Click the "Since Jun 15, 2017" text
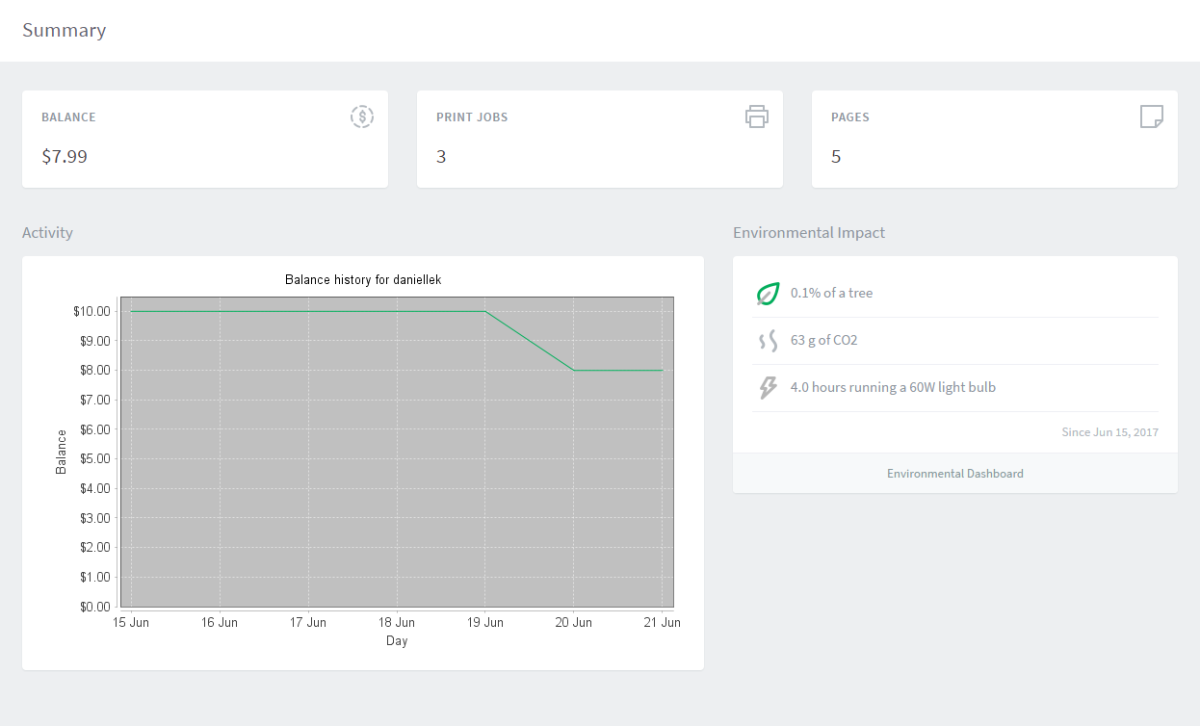1200x726 pixels. [1110, 431]
